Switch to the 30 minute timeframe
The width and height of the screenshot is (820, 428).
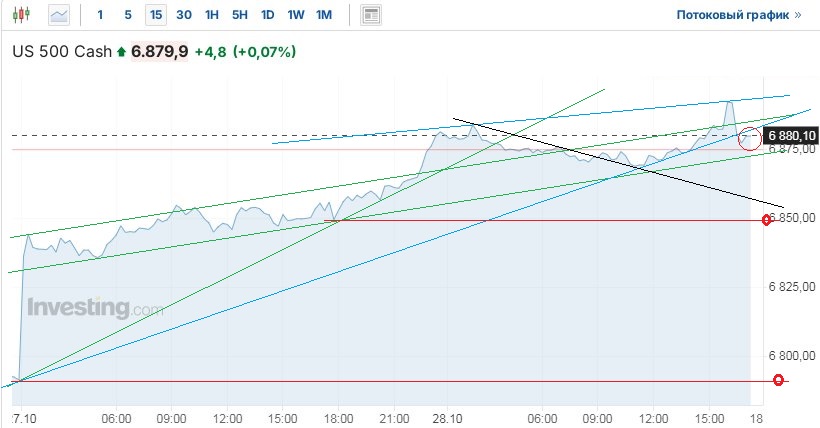click(x=184, y=15)
